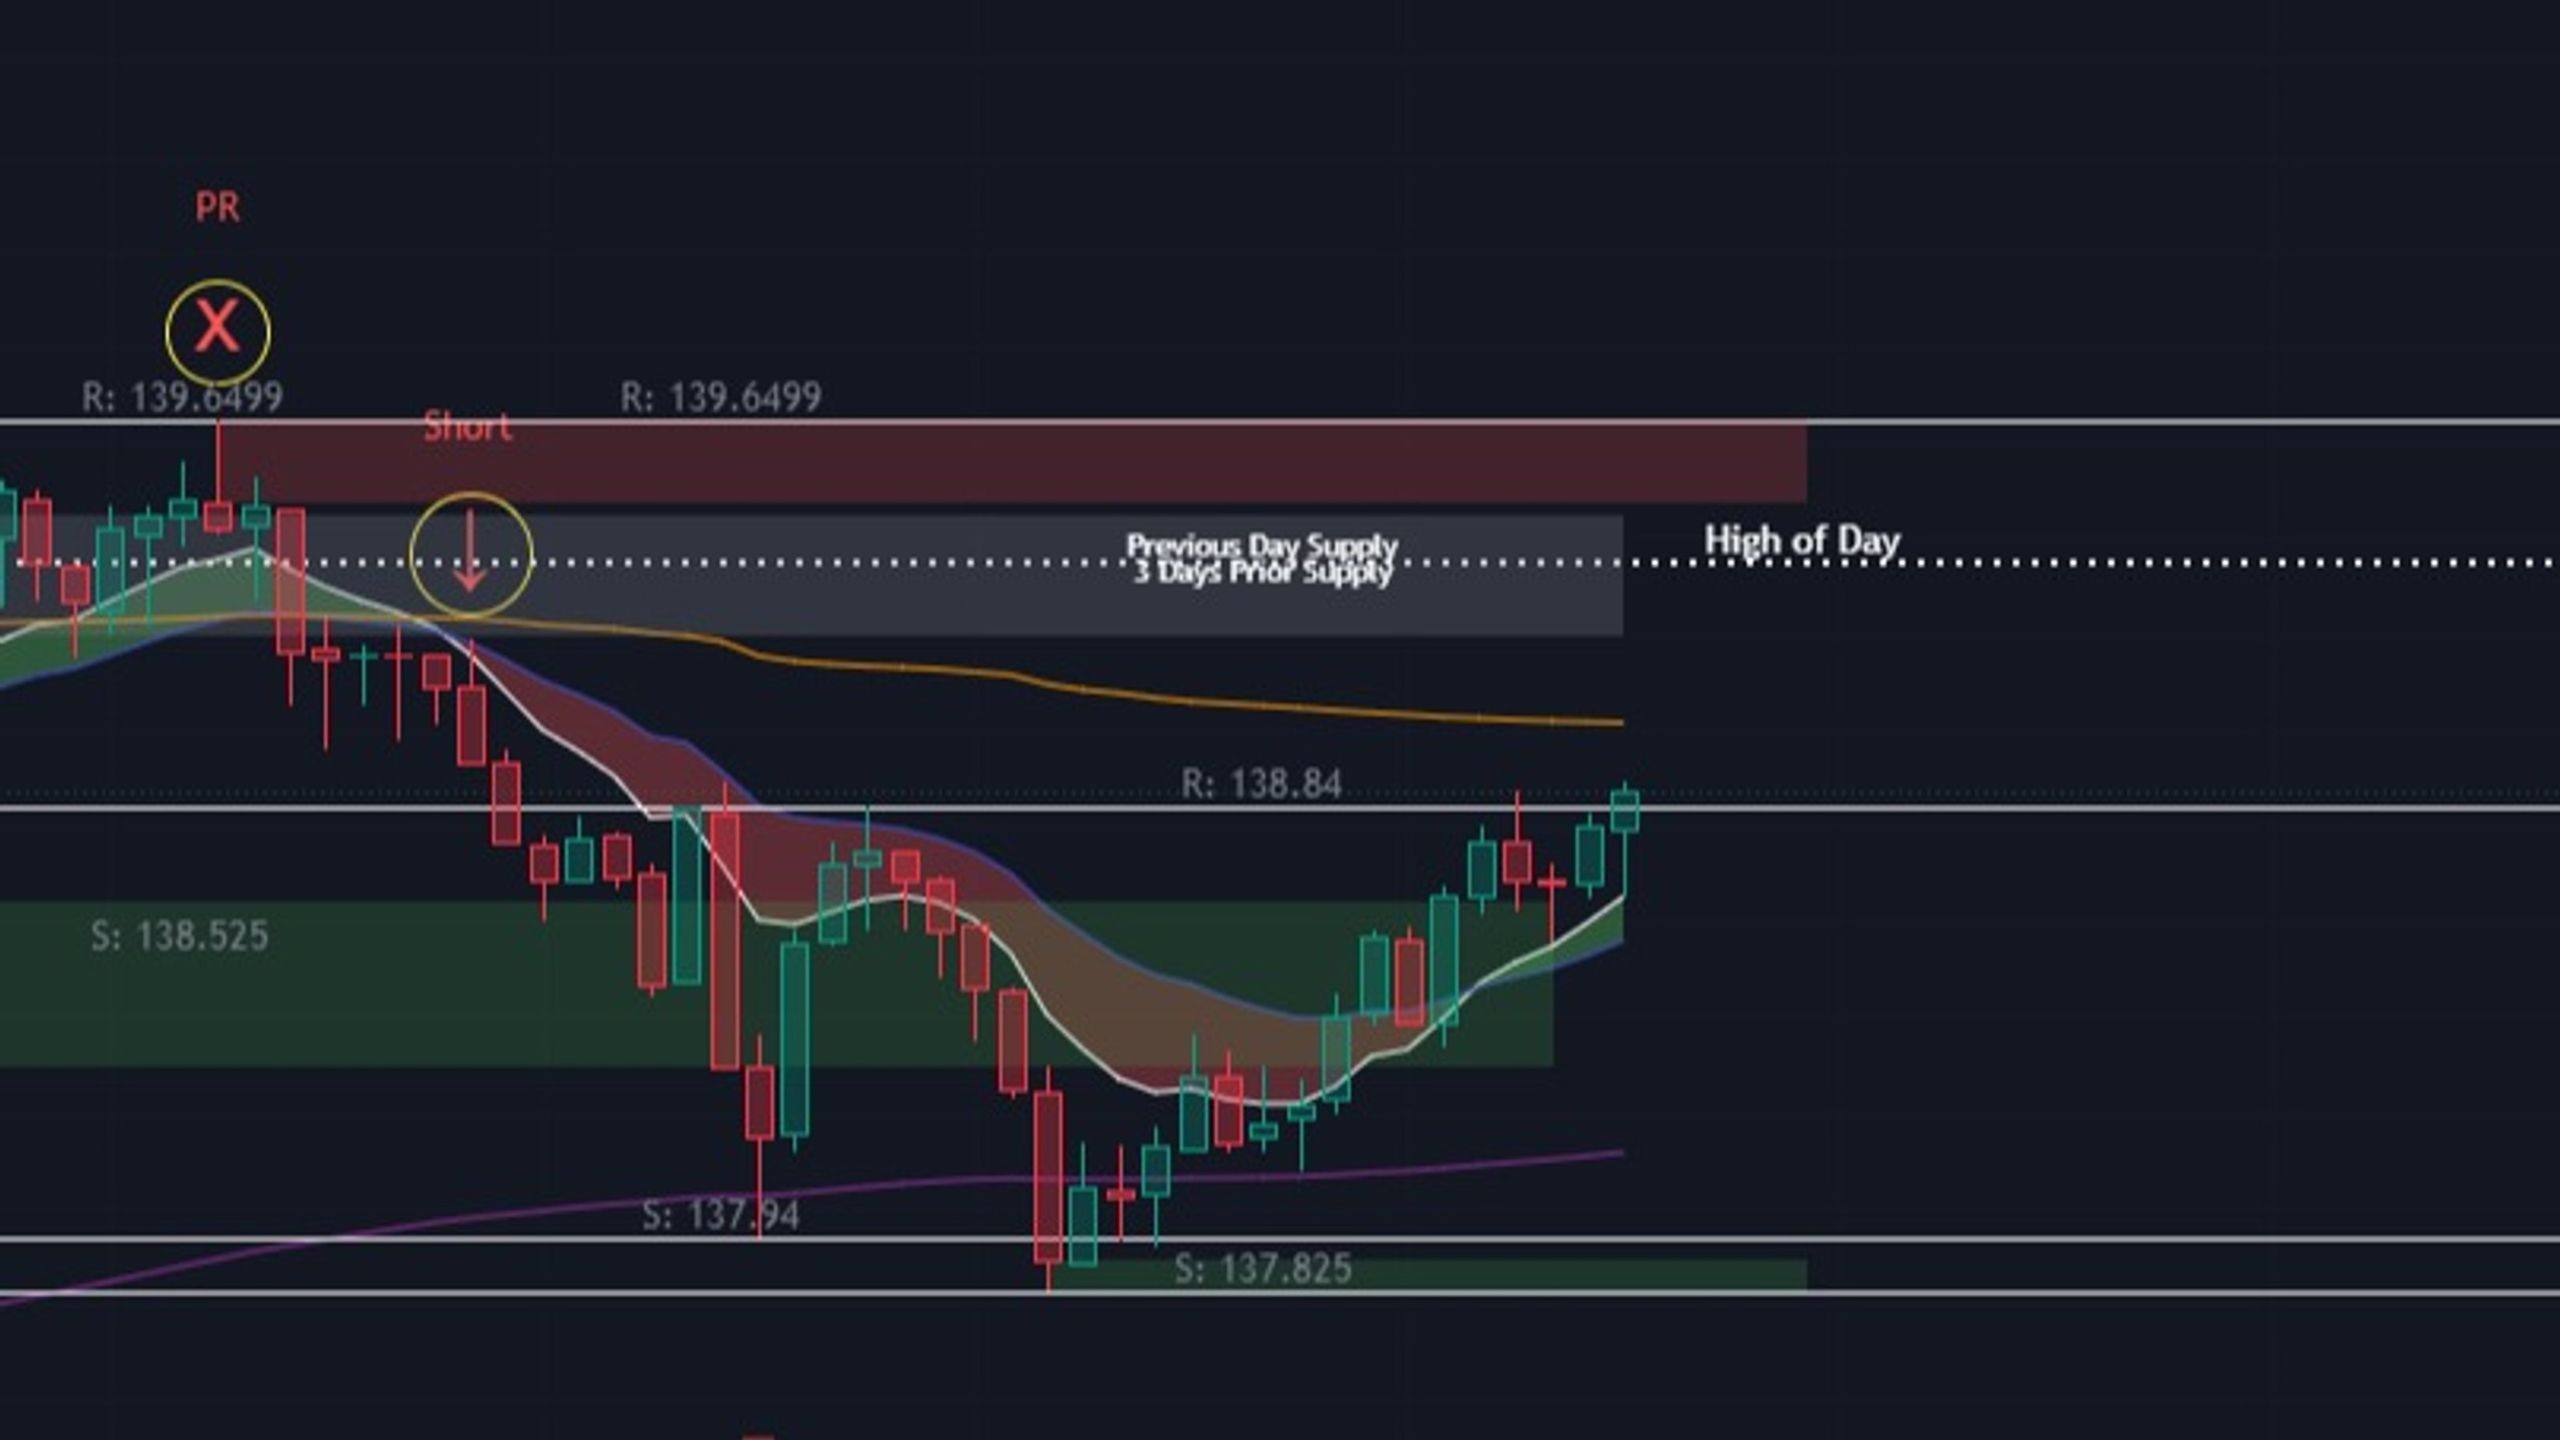The width and height of the screenshot is (2560, 1440).
Task: Click the large green support zone near S: 138.525
Action: point(776,984)
